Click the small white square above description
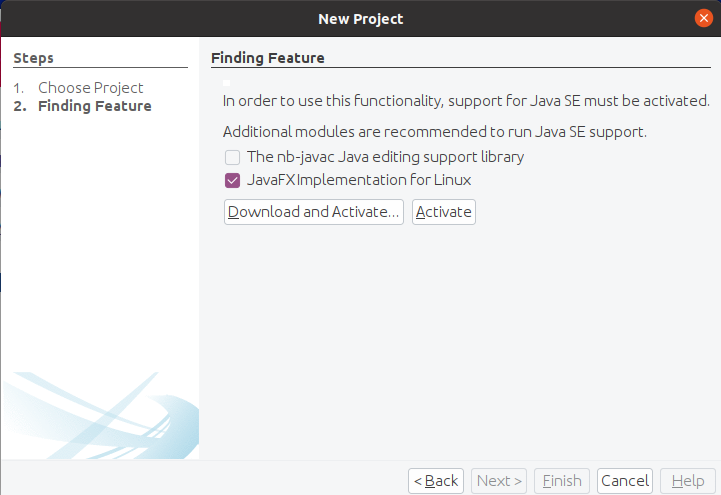721x495 pixels. pos(227,83)
